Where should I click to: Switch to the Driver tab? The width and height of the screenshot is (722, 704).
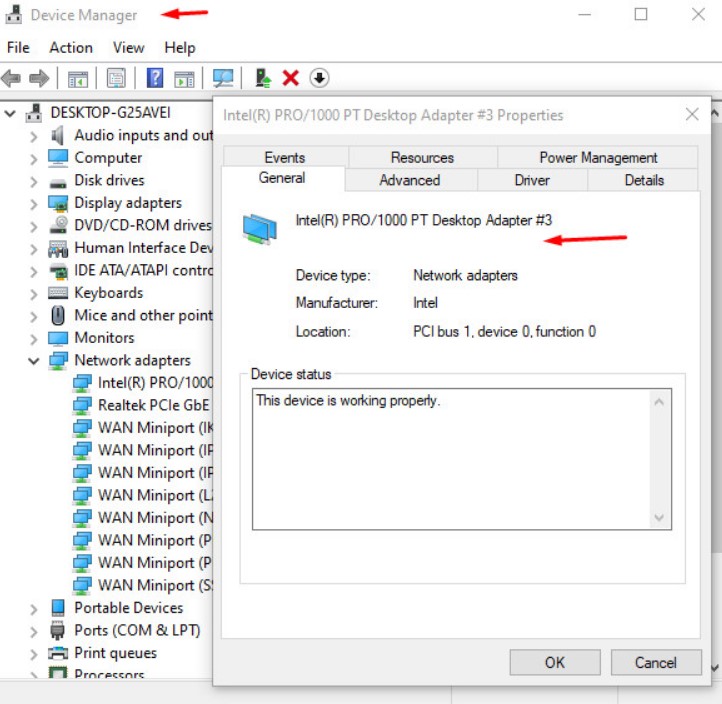point(532,180)
